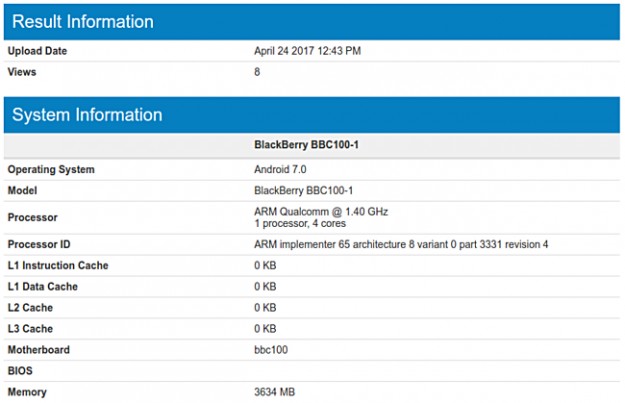Select the Upload Date row label
The width and height of the screenshot is (625, 403).
pos(37,51)
